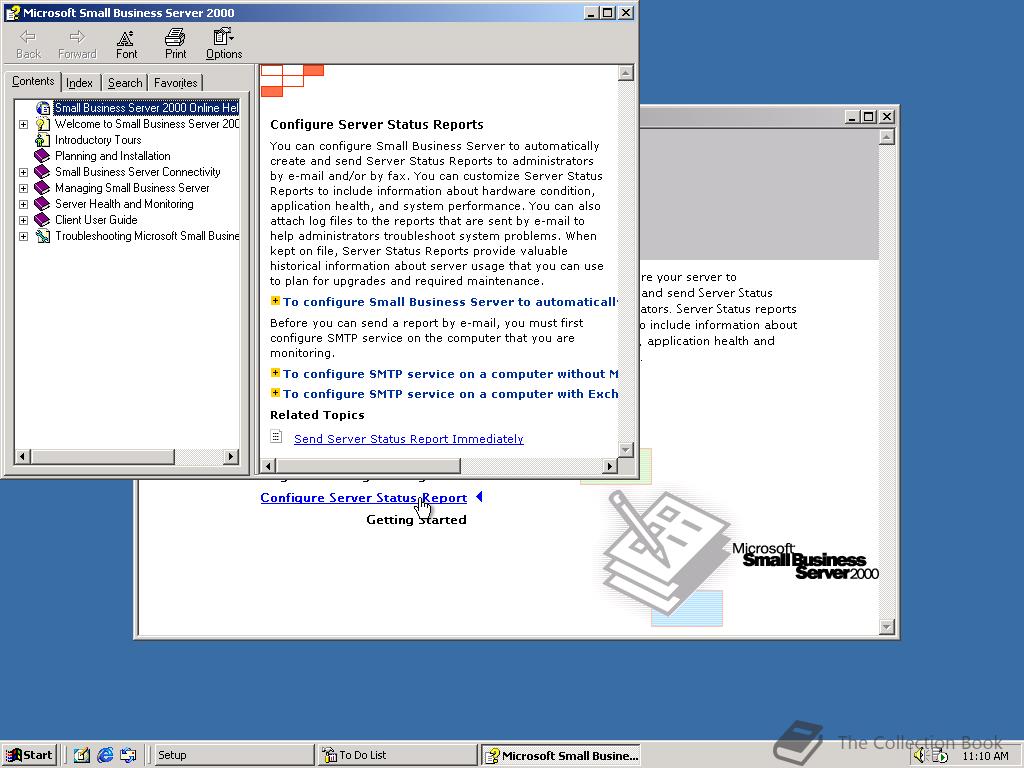Print the current help topic
The image size is (1024, 768).
click(x=175, y=44)
